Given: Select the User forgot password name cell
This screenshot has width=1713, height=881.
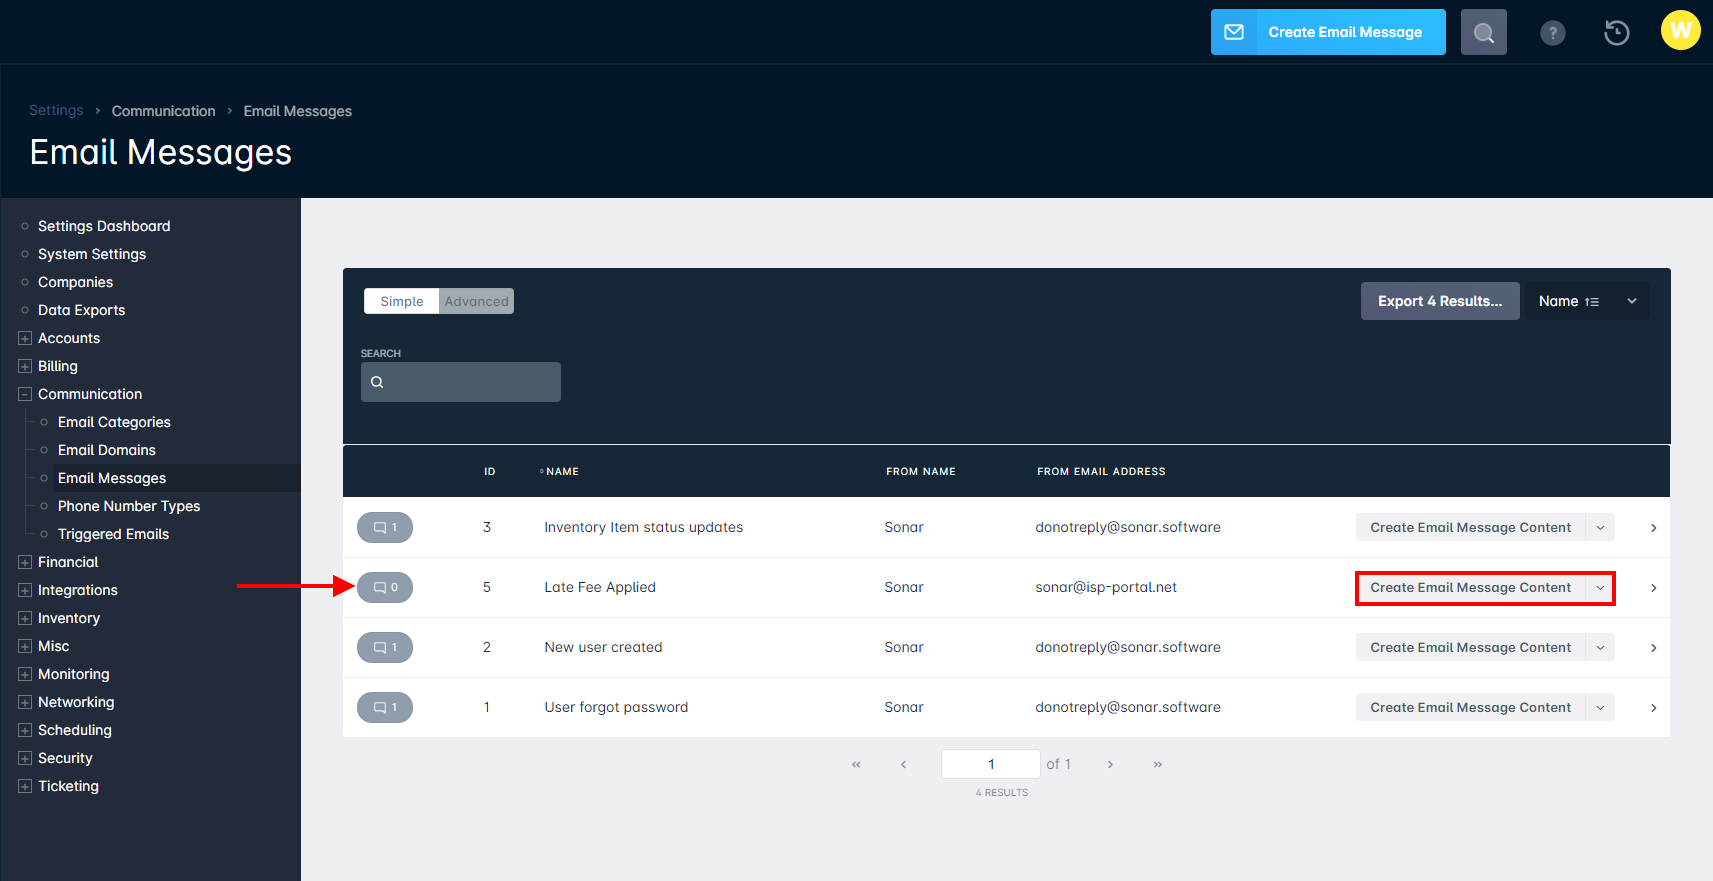Looking at the screenshot, I should coord(616,707).
